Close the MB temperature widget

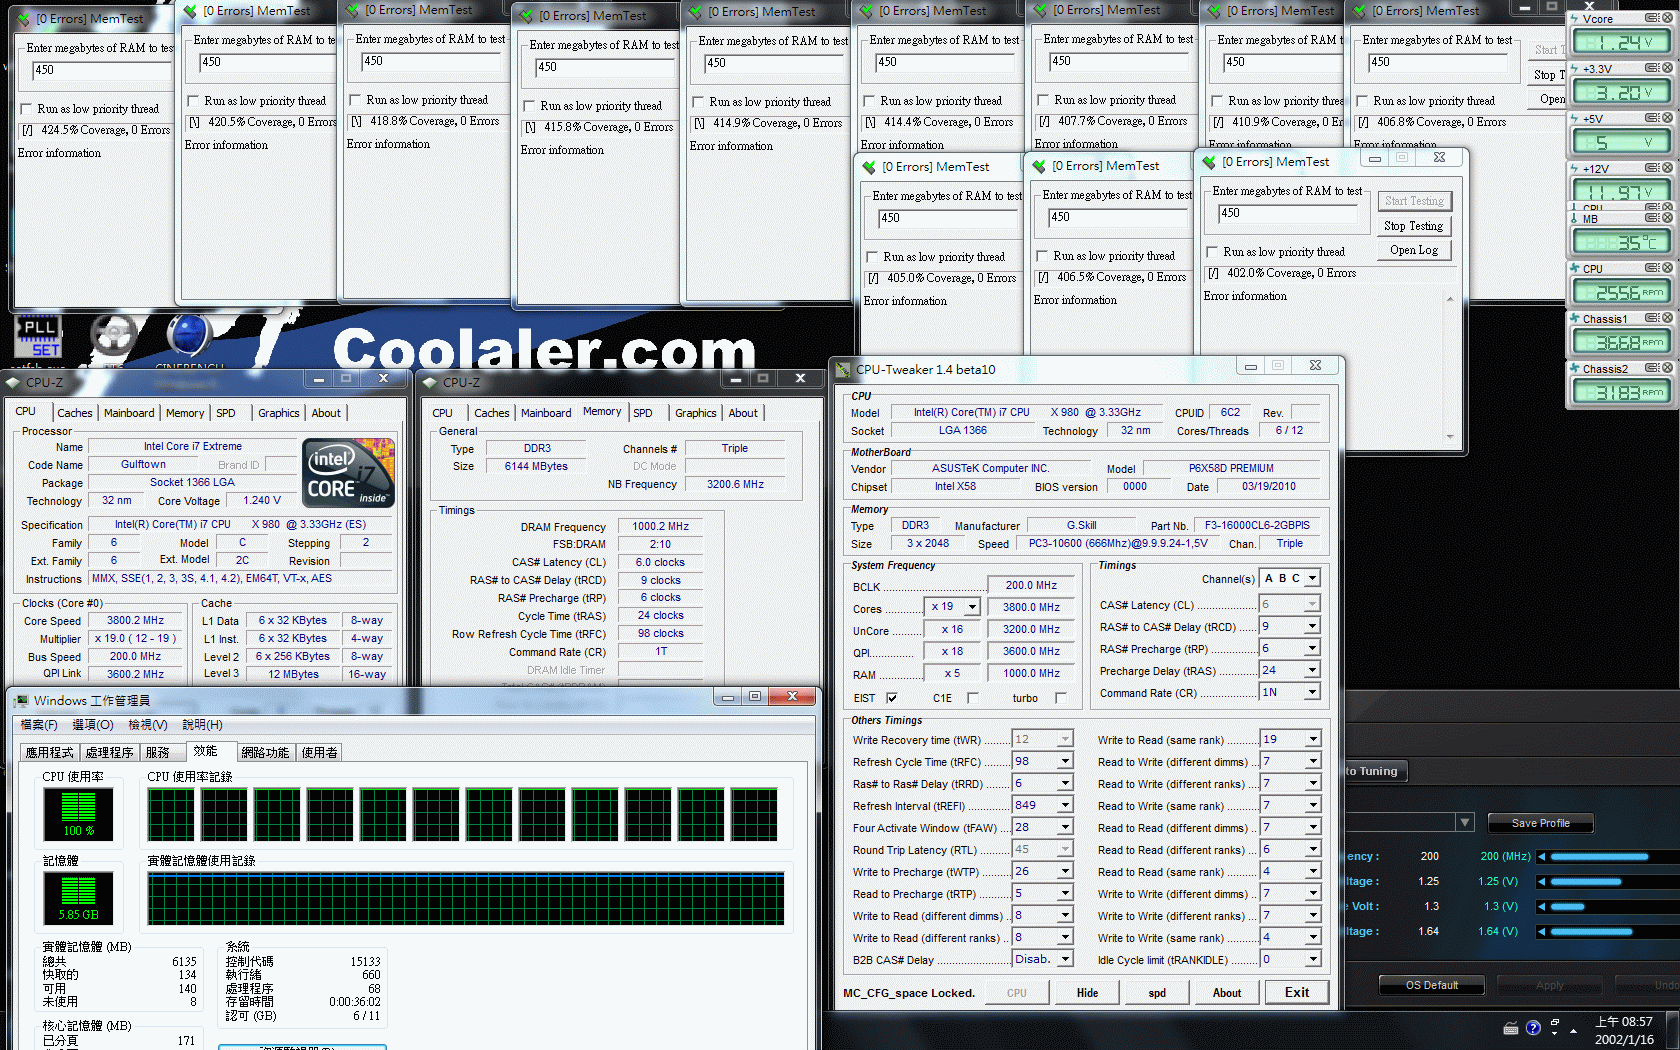1667,218
